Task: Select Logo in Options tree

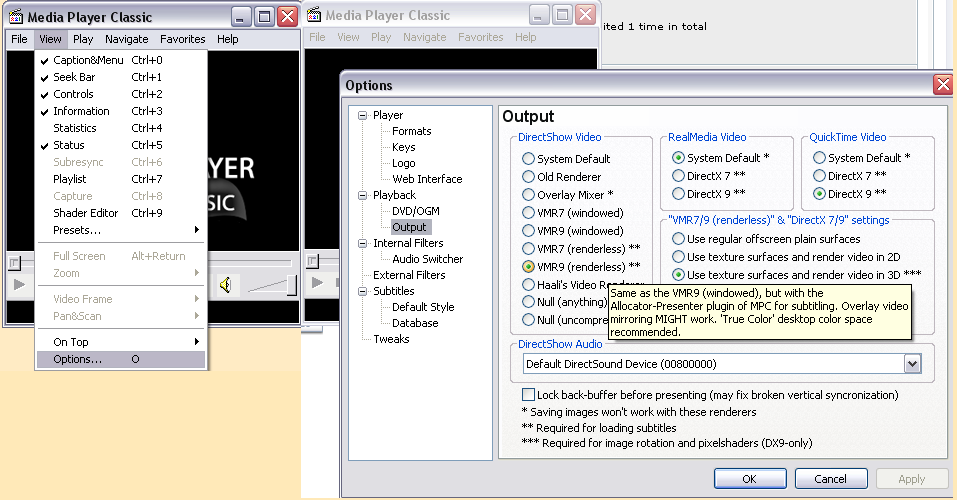Action: click(x=403, y=163)
